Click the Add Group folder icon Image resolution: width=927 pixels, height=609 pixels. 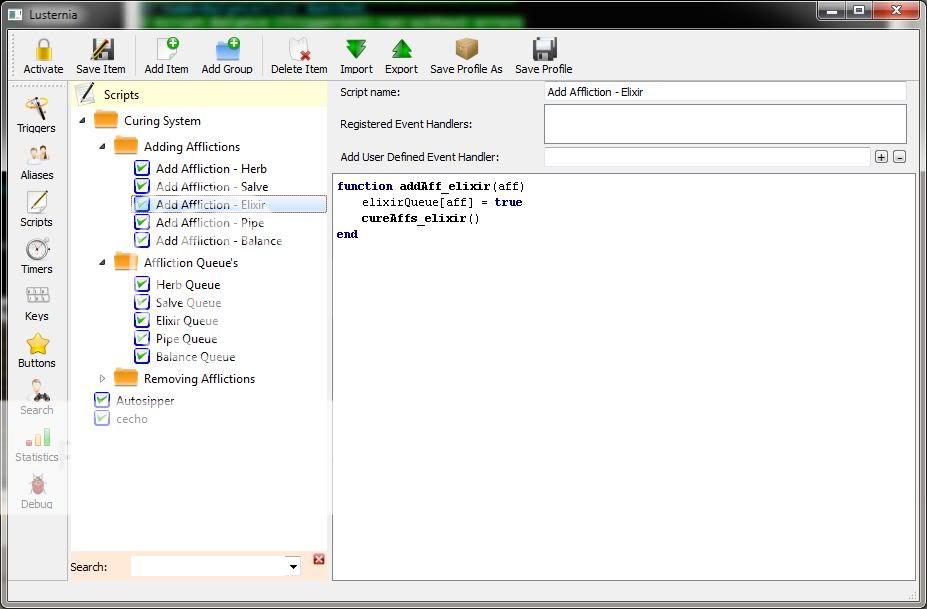(228, 49)
